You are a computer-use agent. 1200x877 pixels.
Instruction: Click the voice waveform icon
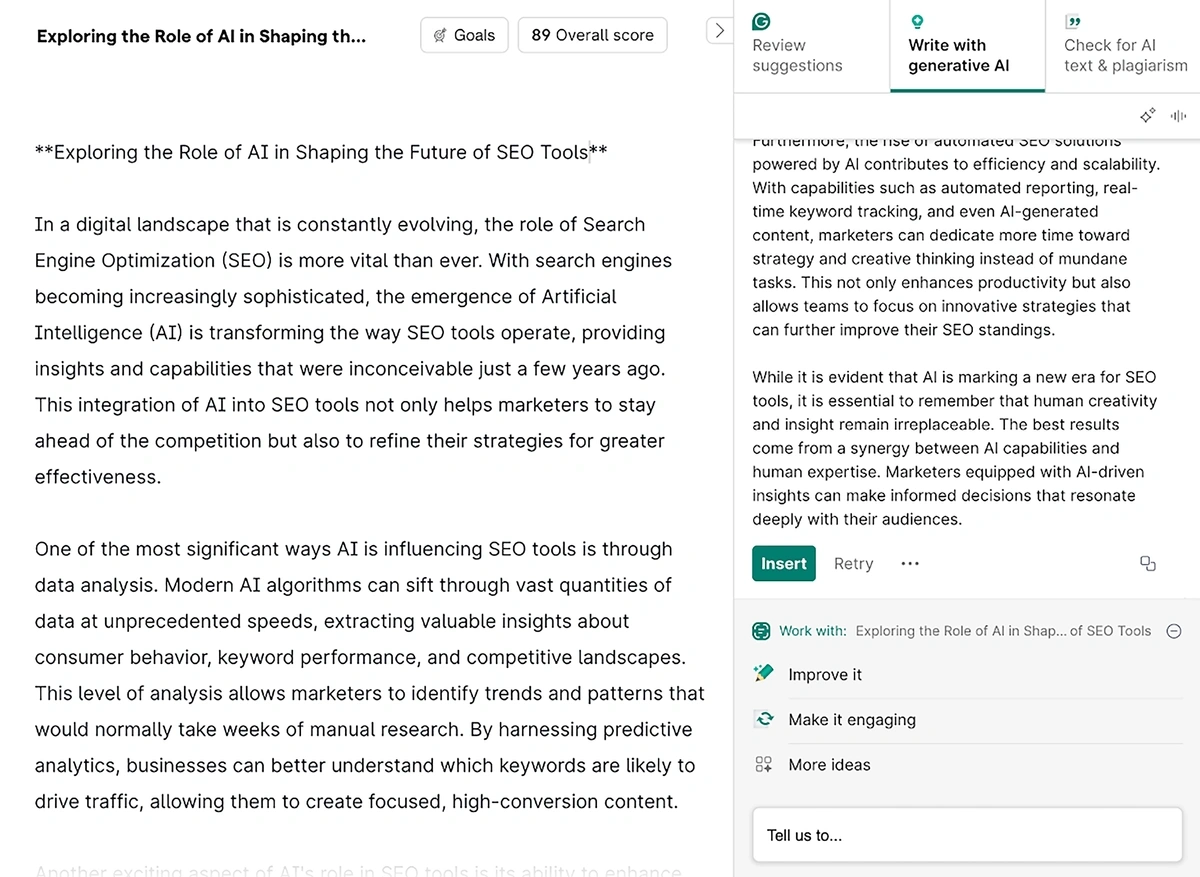point(1178,116)
